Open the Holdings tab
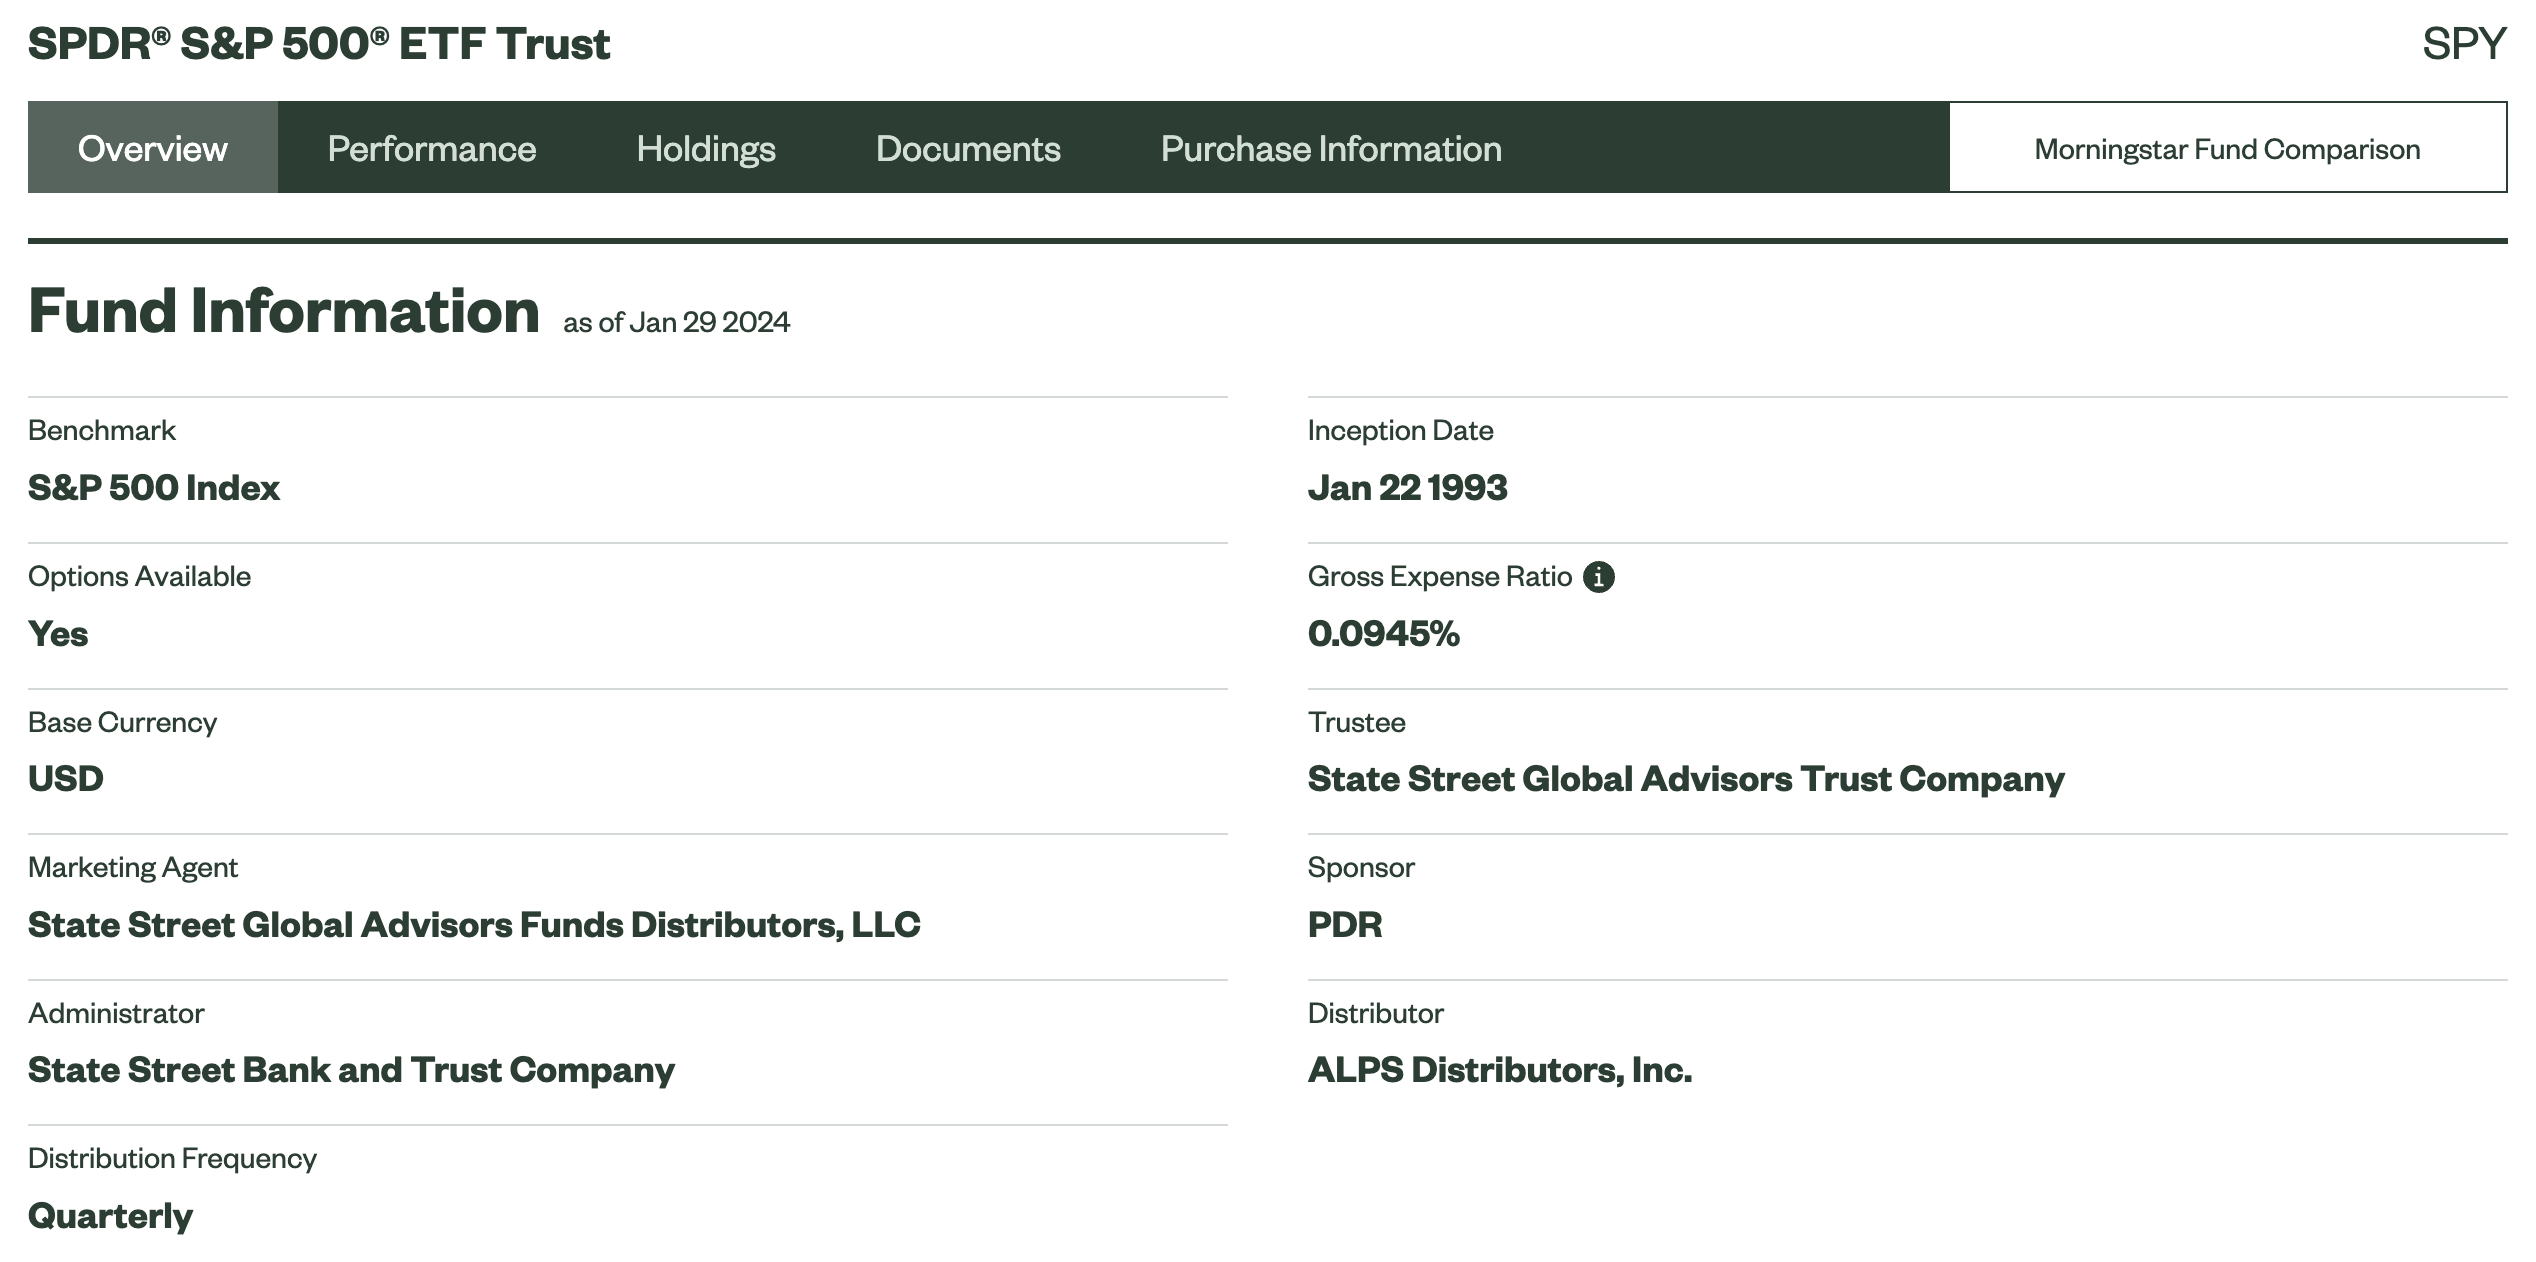The width and height of the screenshot is (2536, 1262). coord(705,148)
